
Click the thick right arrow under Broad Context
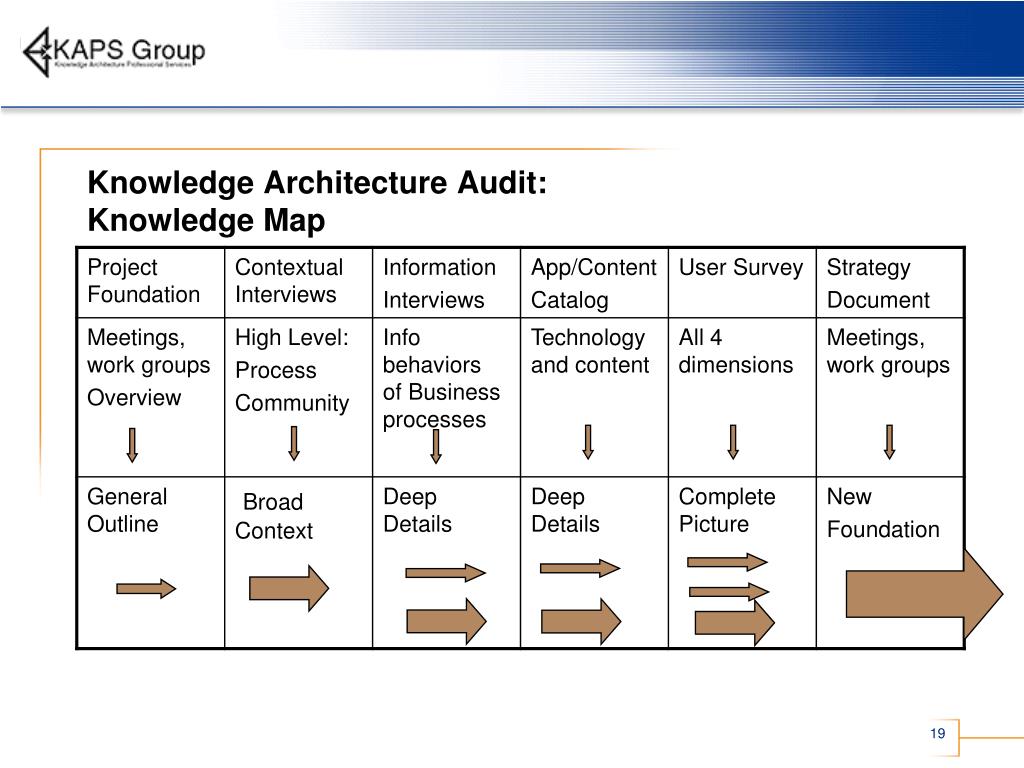(289, 588)
